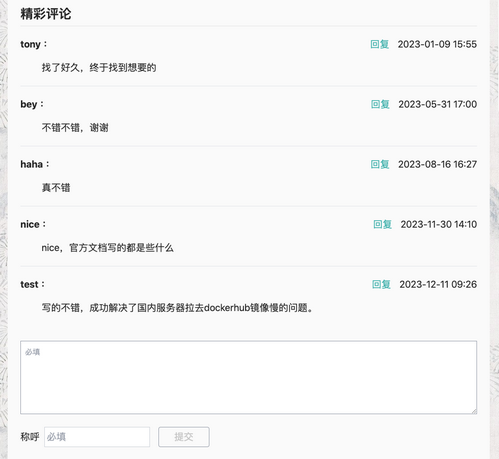Click the timestamp 2023-01-09 15:55
The image size is (499, 459).
click(437, 44)
